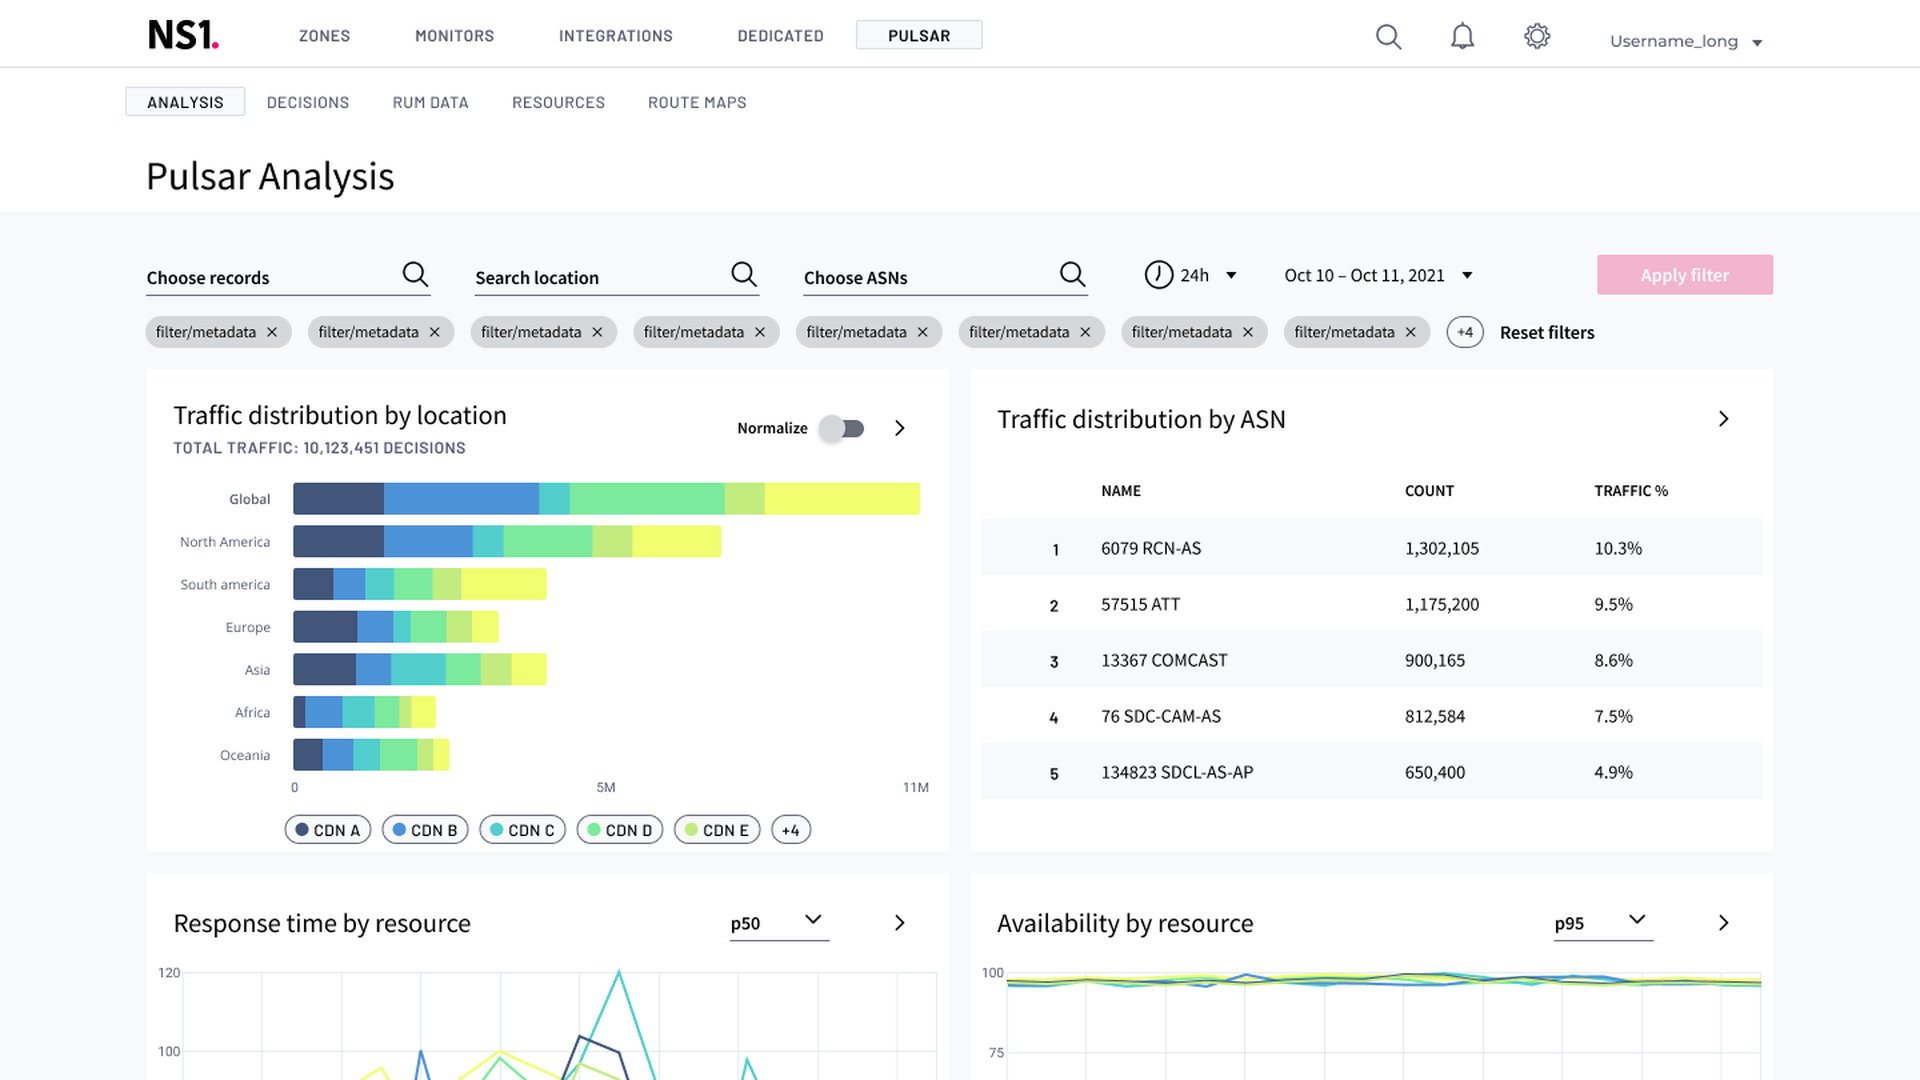Image resolution: width=1920 pixels, height=1080 pixels.
Task: Toggle CDN D legend series
Action: tap(620, 830)
